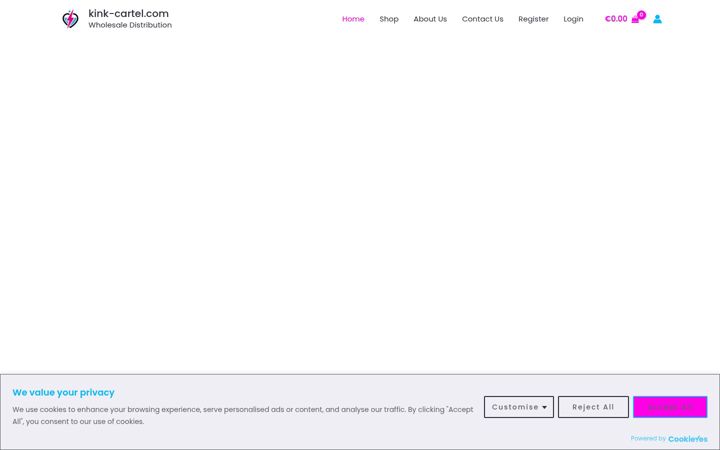Open the Register page
The image size is (720, 450).
(533, 19)
